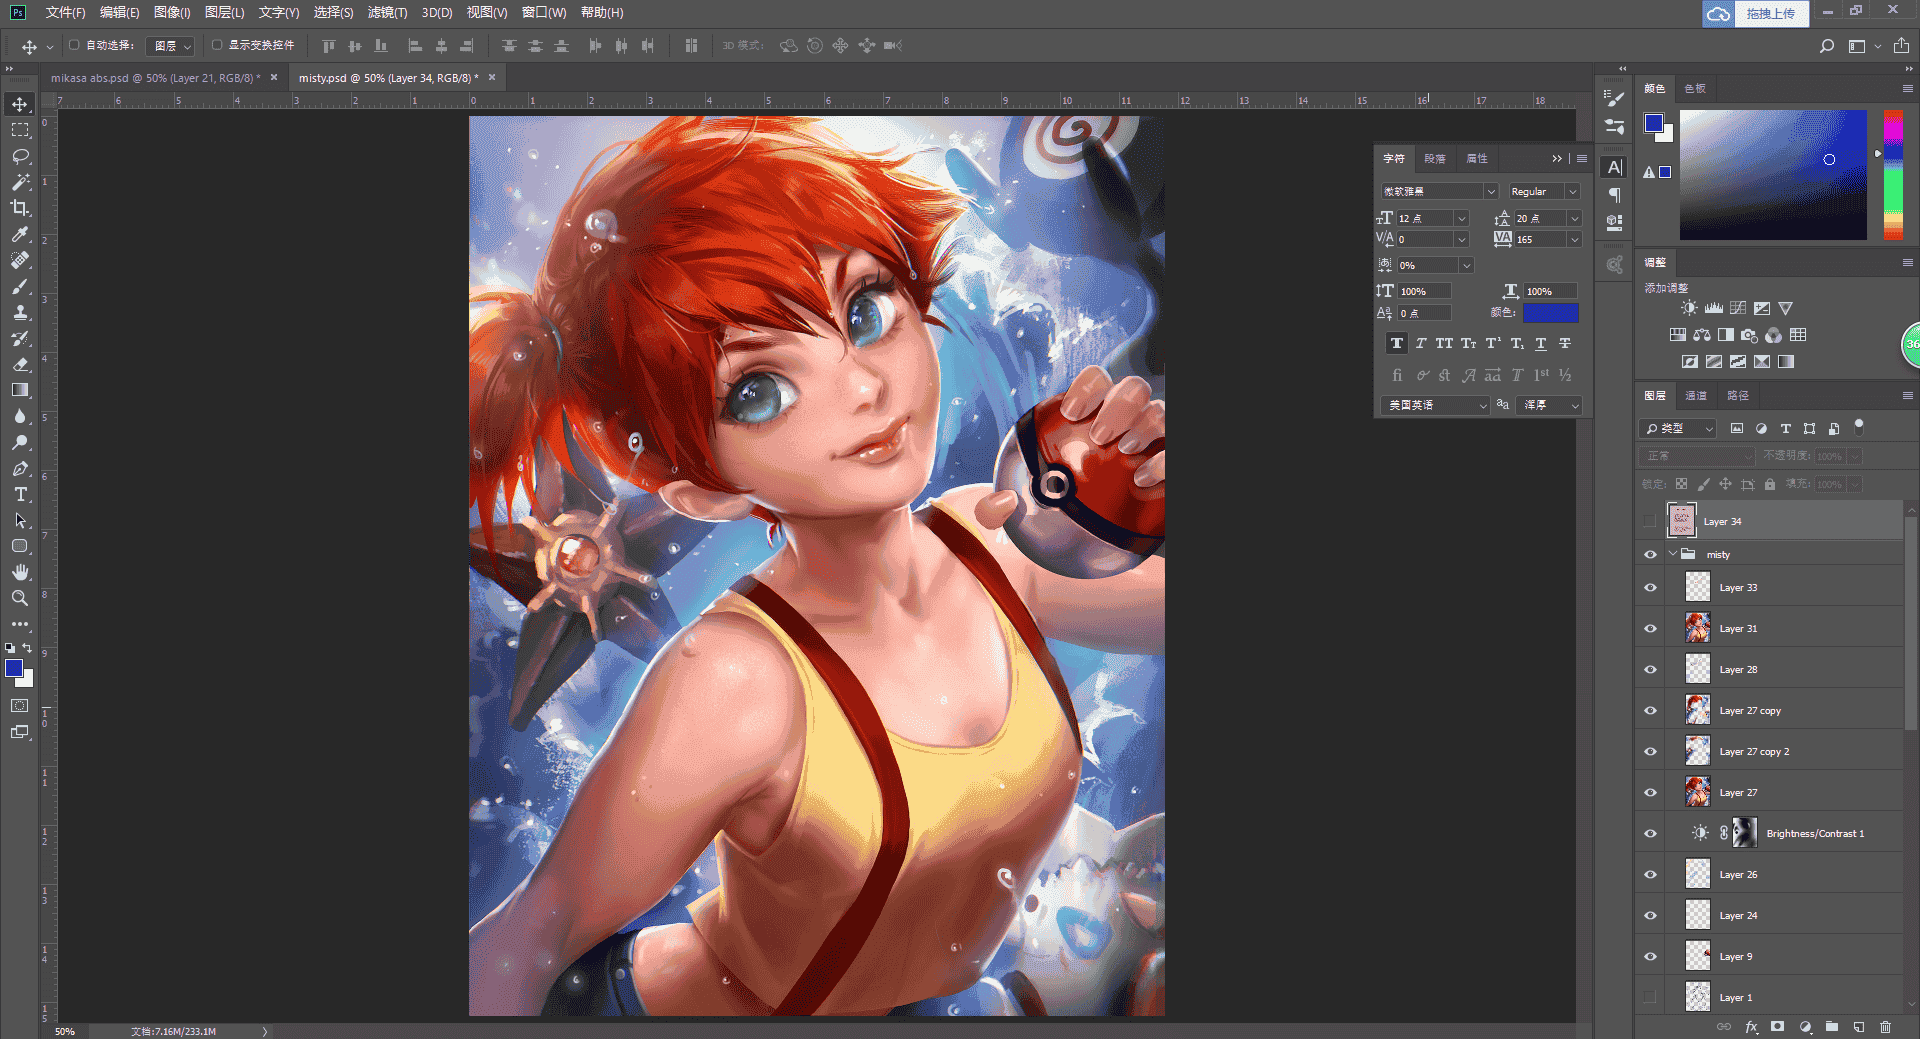Switch to the mikasa abs.psd document tab
Screen dimensions: 1920x1039
click(x=155, y=77)
